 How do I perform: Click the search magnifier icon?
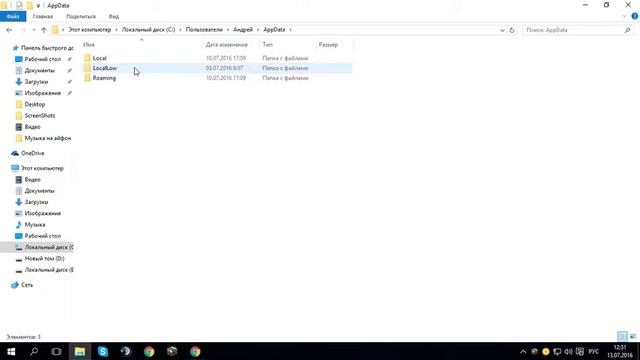(627, 30)
